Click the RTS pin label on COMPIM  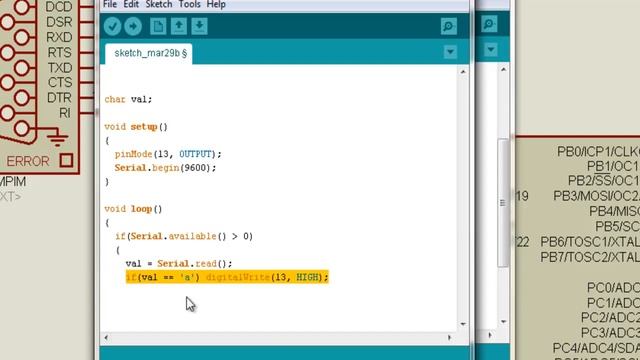[60, 53]
